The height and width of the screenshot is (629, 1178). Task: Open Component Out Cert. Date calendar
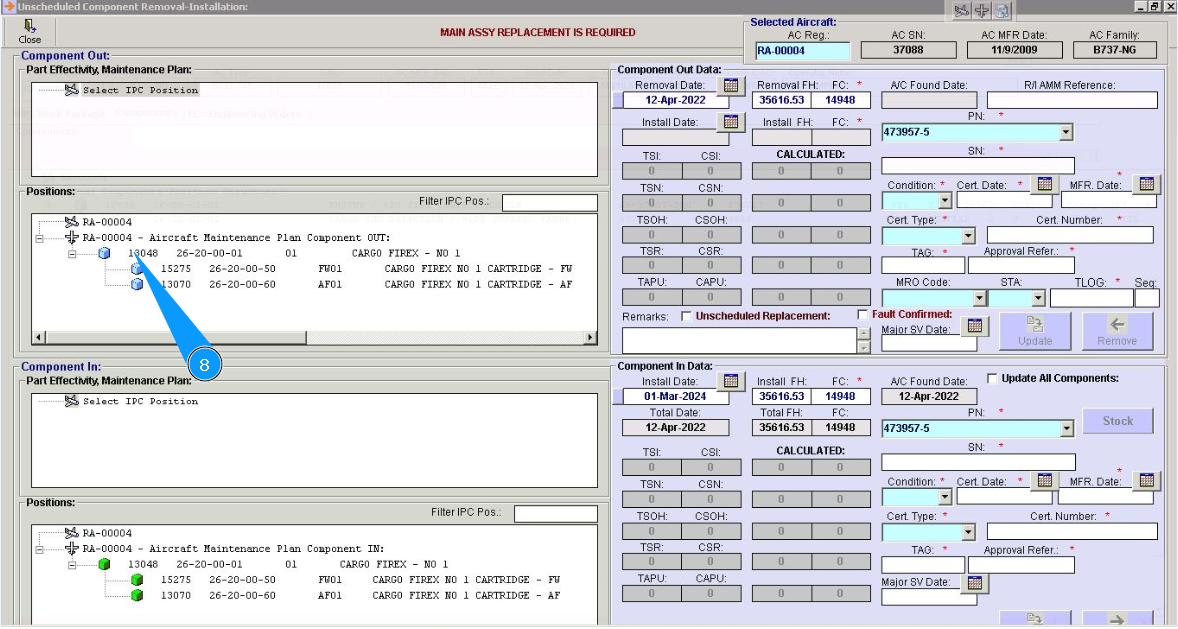click(1044, 184)
